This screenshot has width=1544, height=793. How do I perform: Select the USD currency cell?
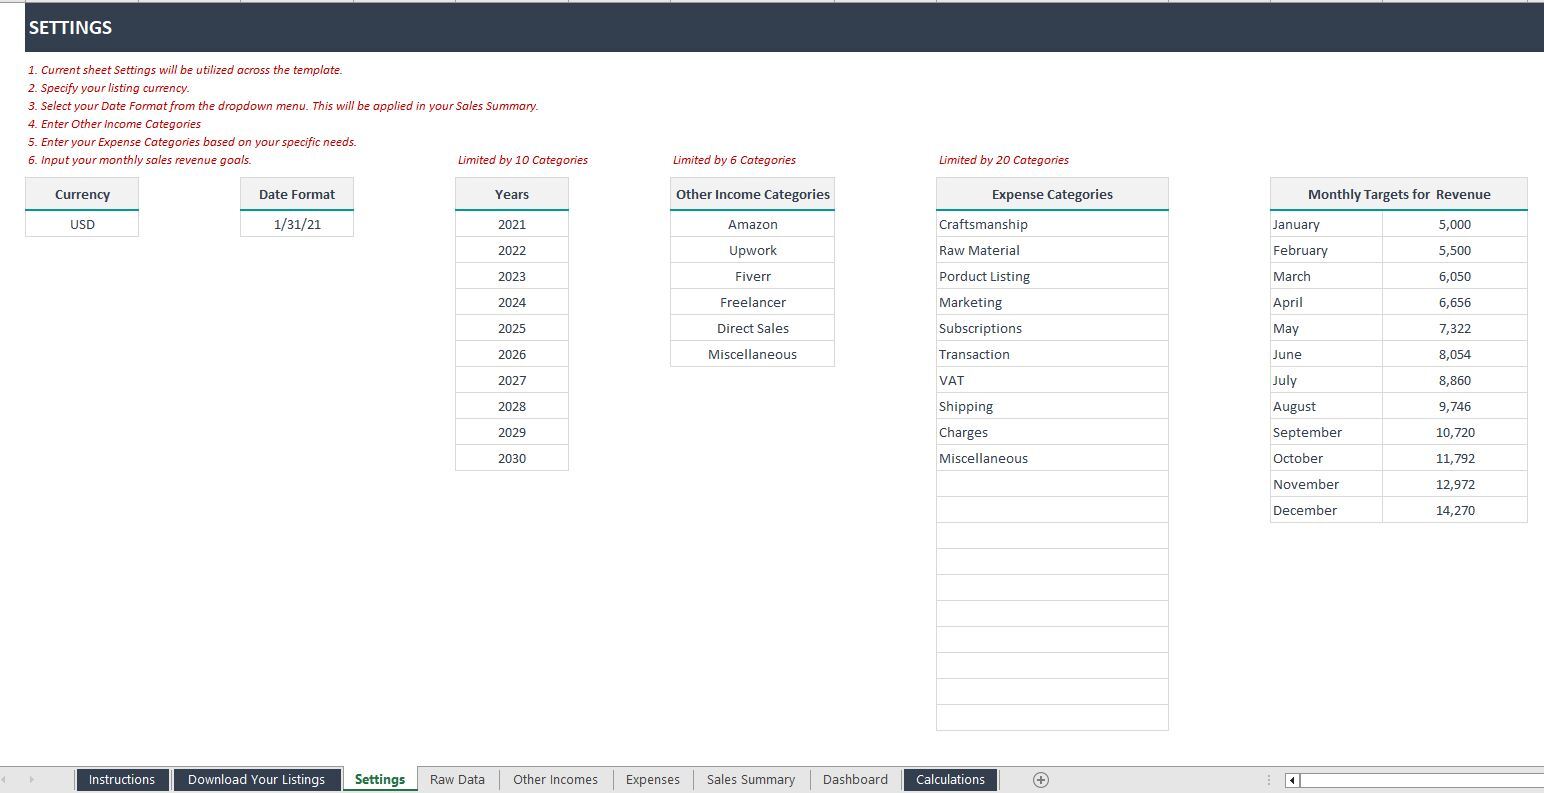(x=82, y=224)
